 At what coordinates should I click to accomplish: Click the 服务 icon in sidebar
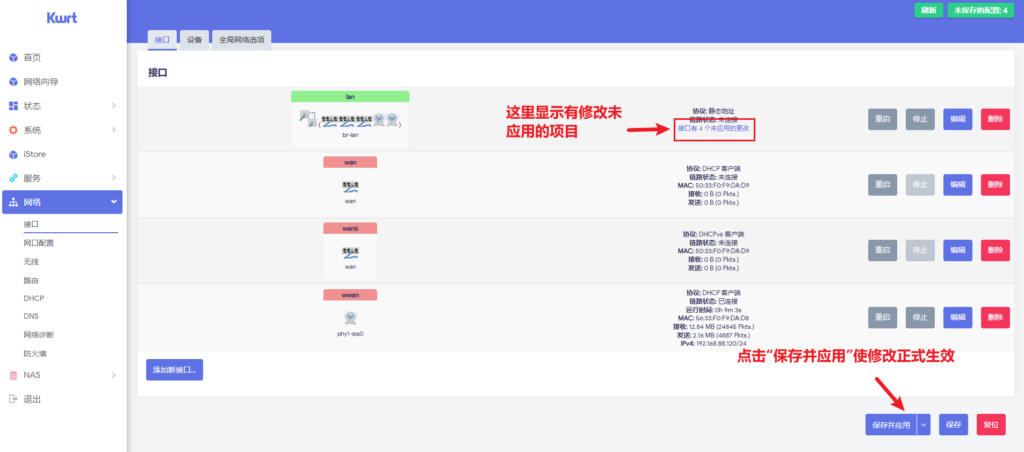[x=13, y=178]
